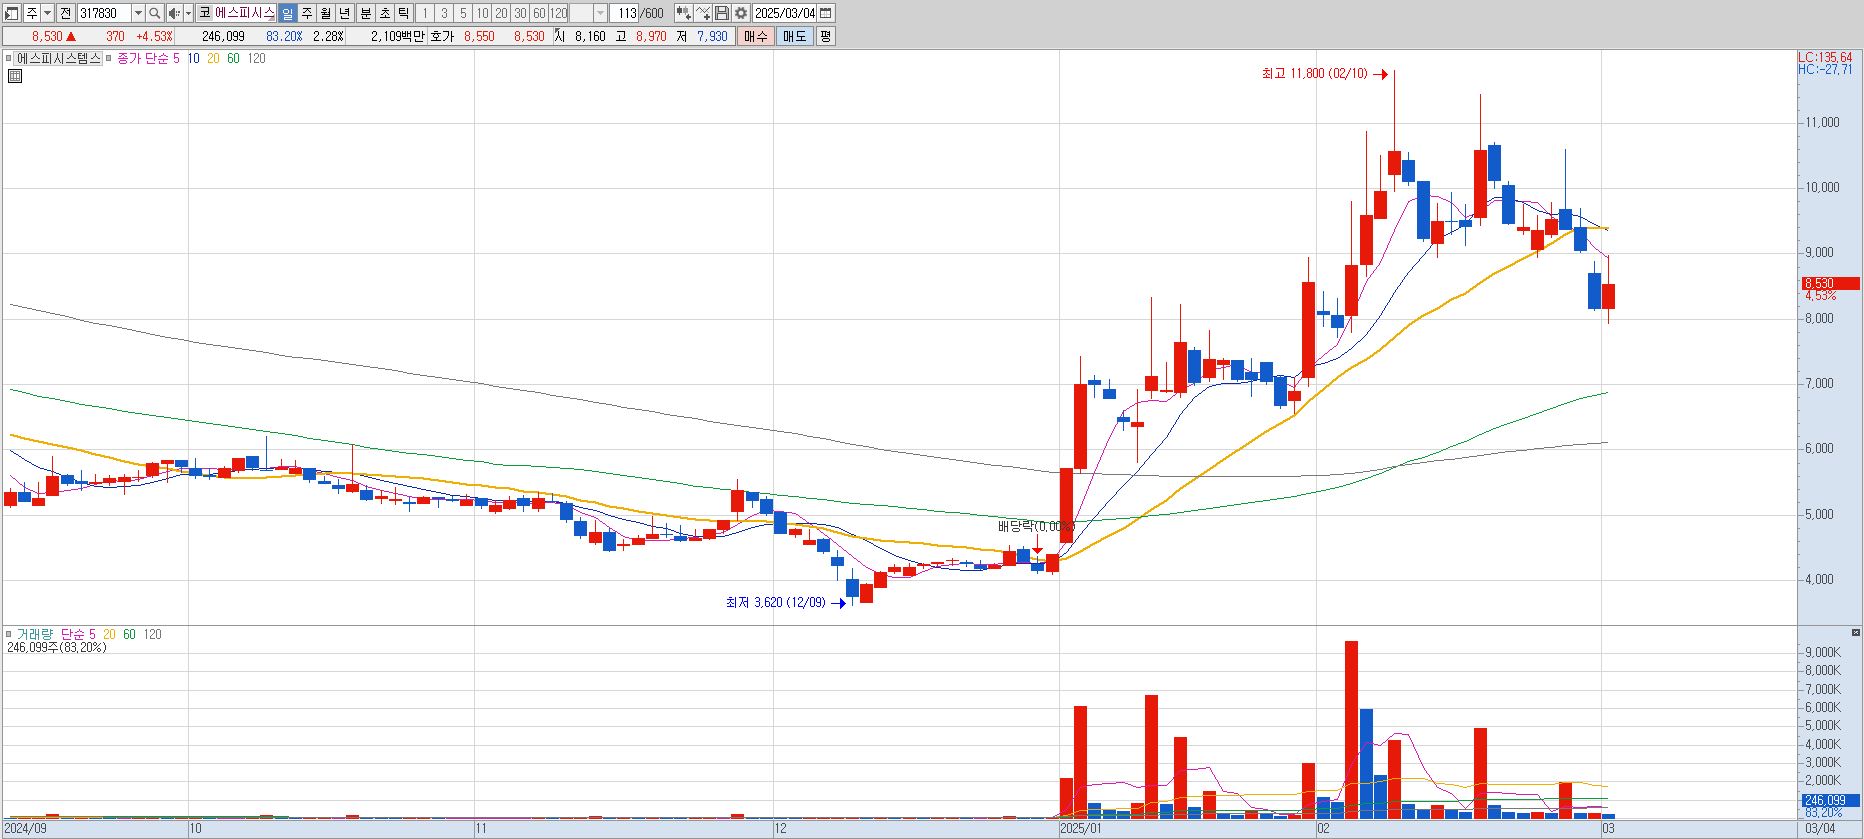
Task: Edit the stock code 317830 input field
Action: click(x=104, y=13)
